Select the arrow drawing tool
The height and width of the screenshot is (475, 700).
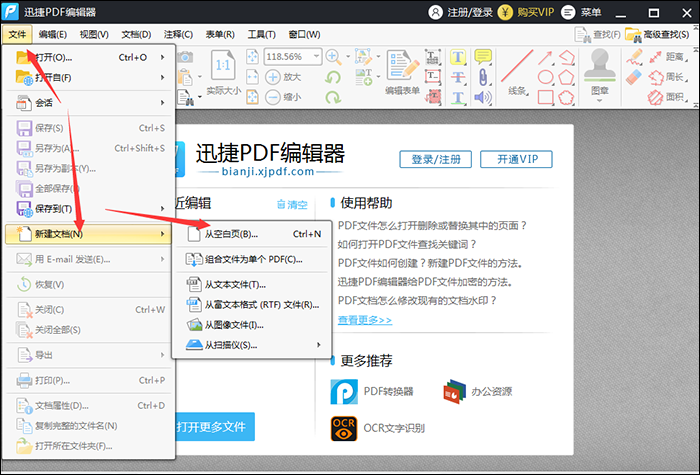coord(546,57)
